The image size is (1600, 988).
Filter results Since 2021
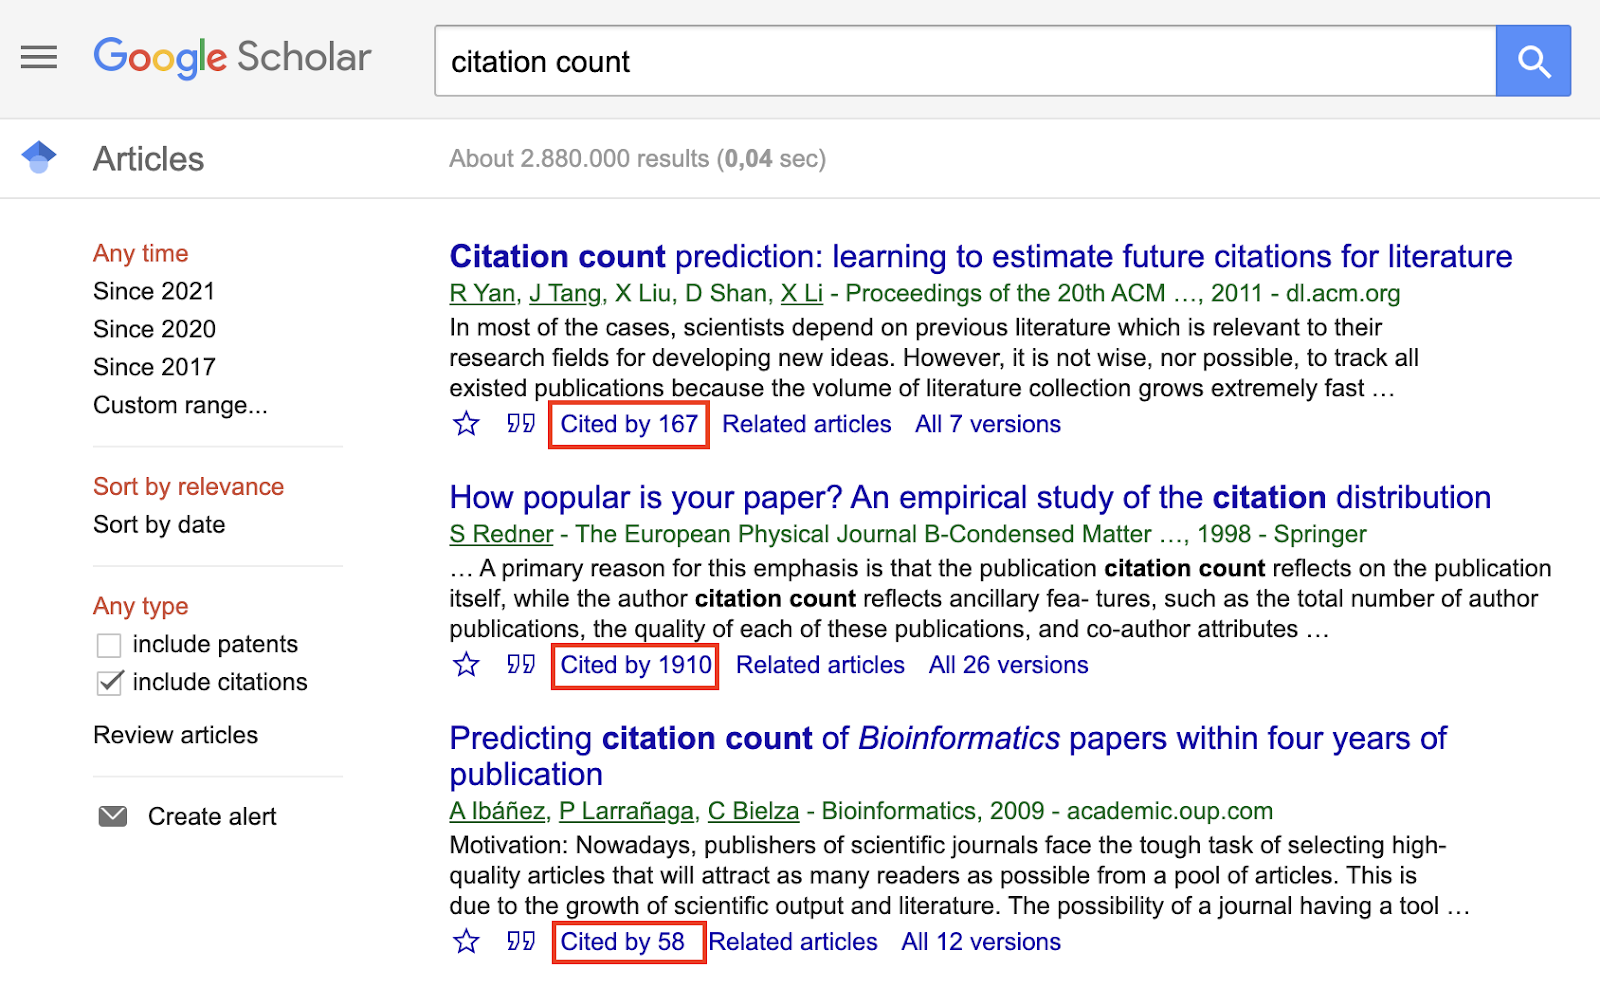click(154, 291)
